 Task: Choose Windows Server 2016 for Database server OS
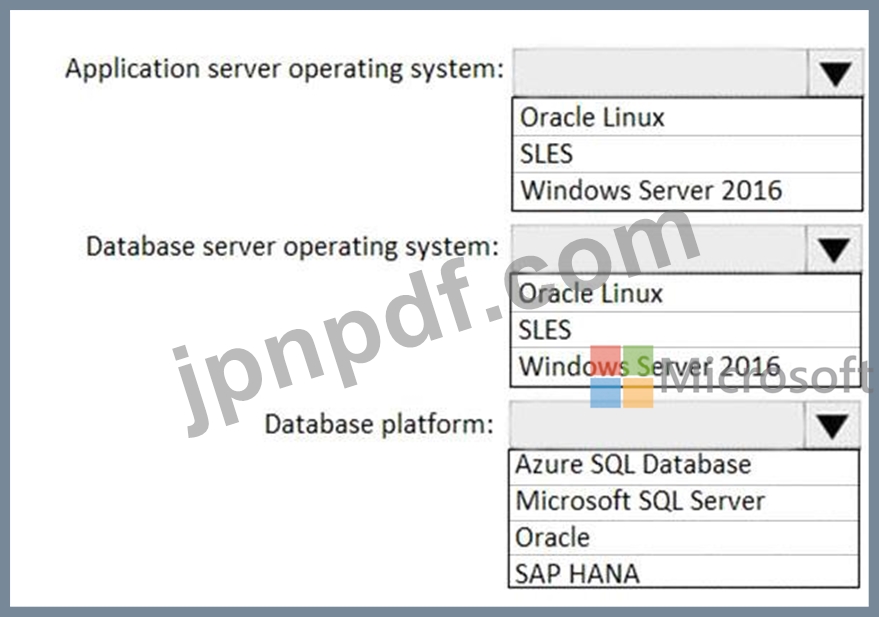pyautogui.click(x=686, y=367)
